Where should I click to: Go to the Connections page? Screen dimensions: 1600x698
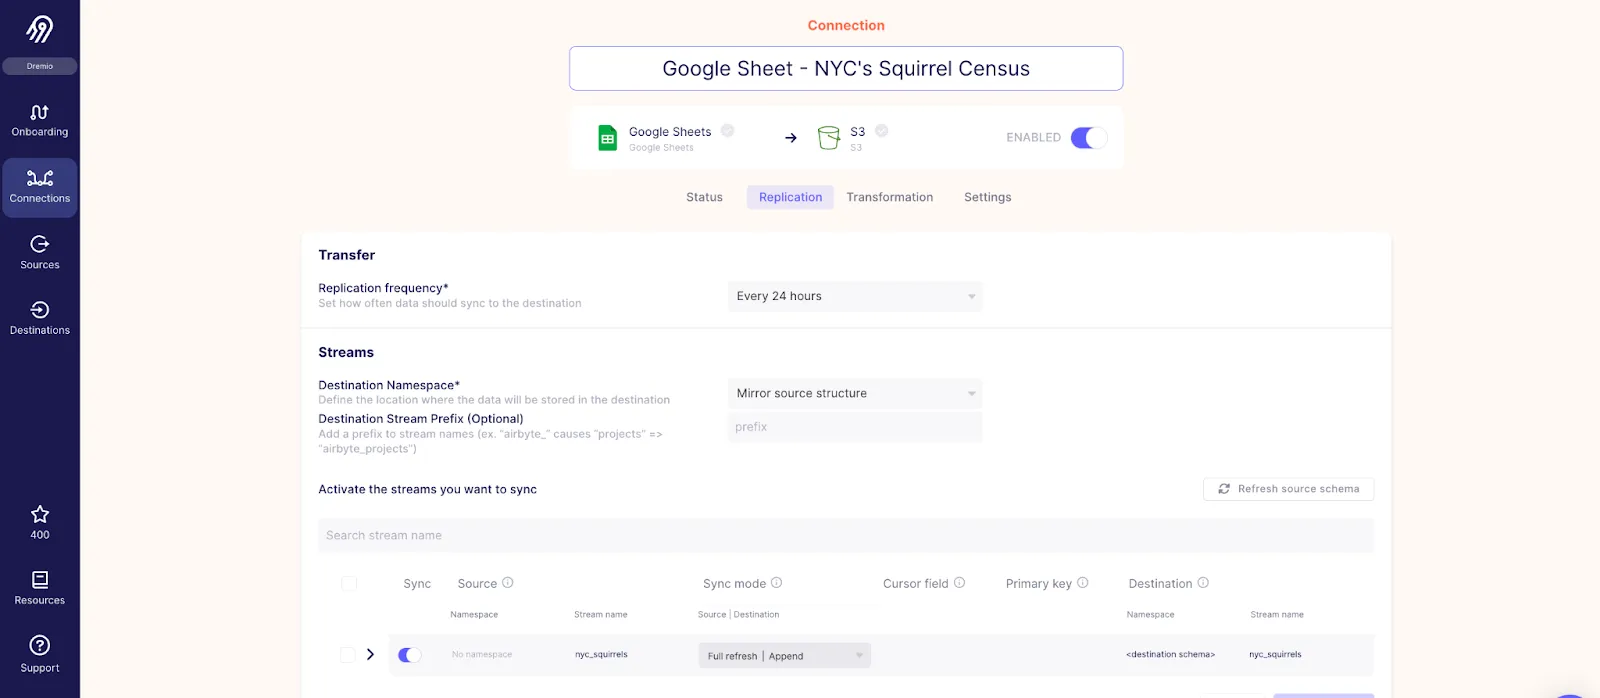[40, 187]
